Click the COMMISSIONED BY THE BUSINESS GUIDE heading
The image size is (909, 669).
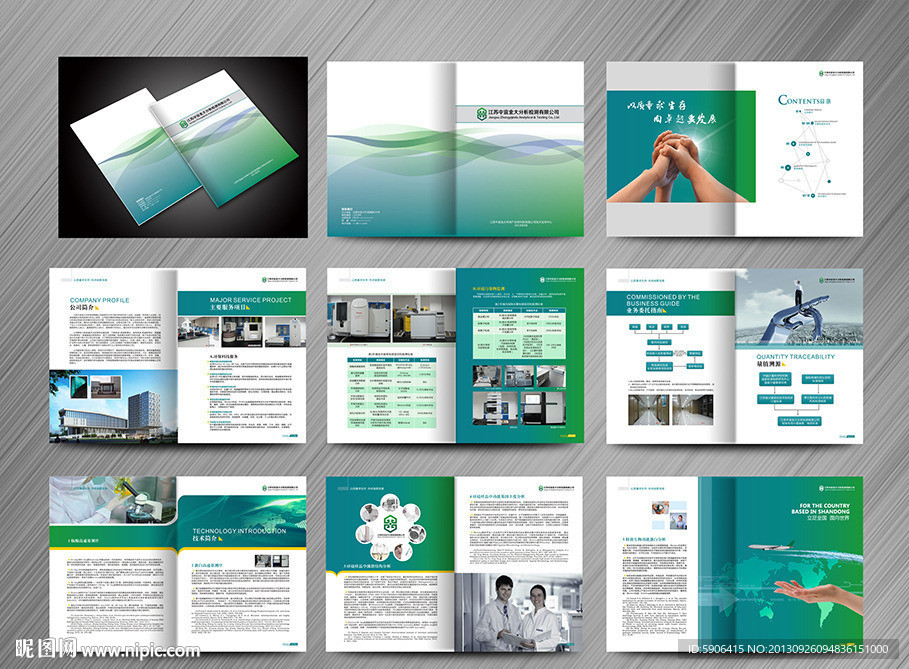pos(663,300)
